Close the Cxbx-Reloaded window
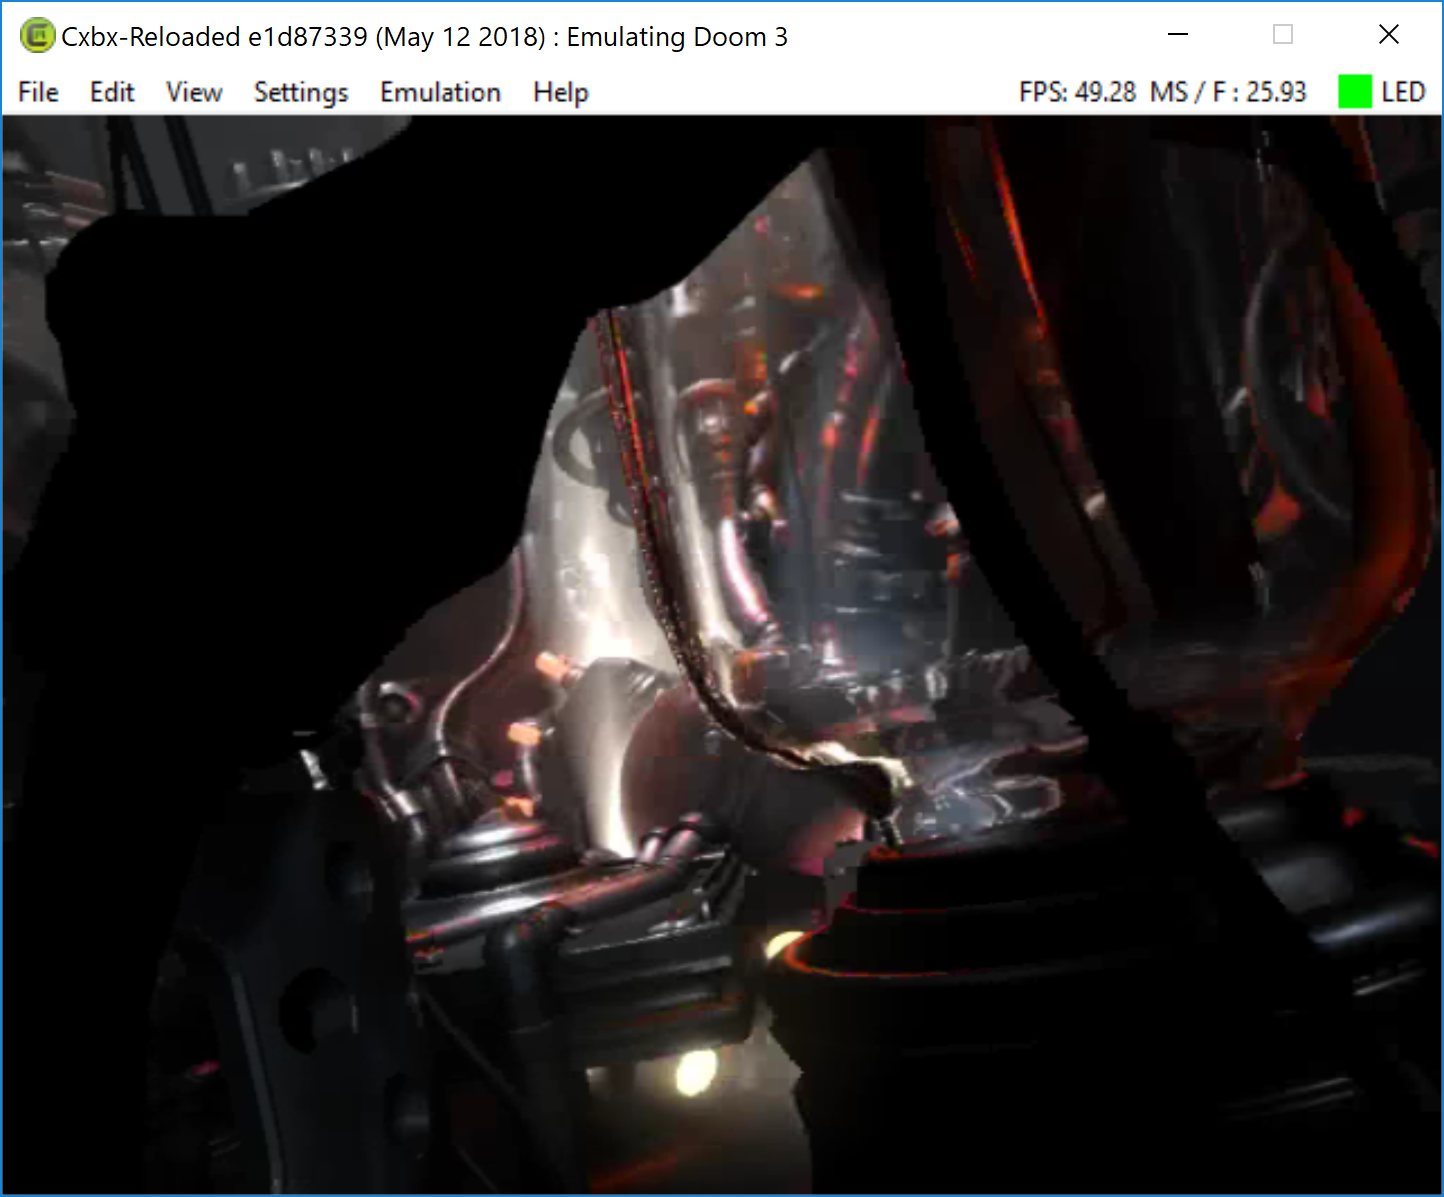1444x1197 pixels. tap(1388, 35)
